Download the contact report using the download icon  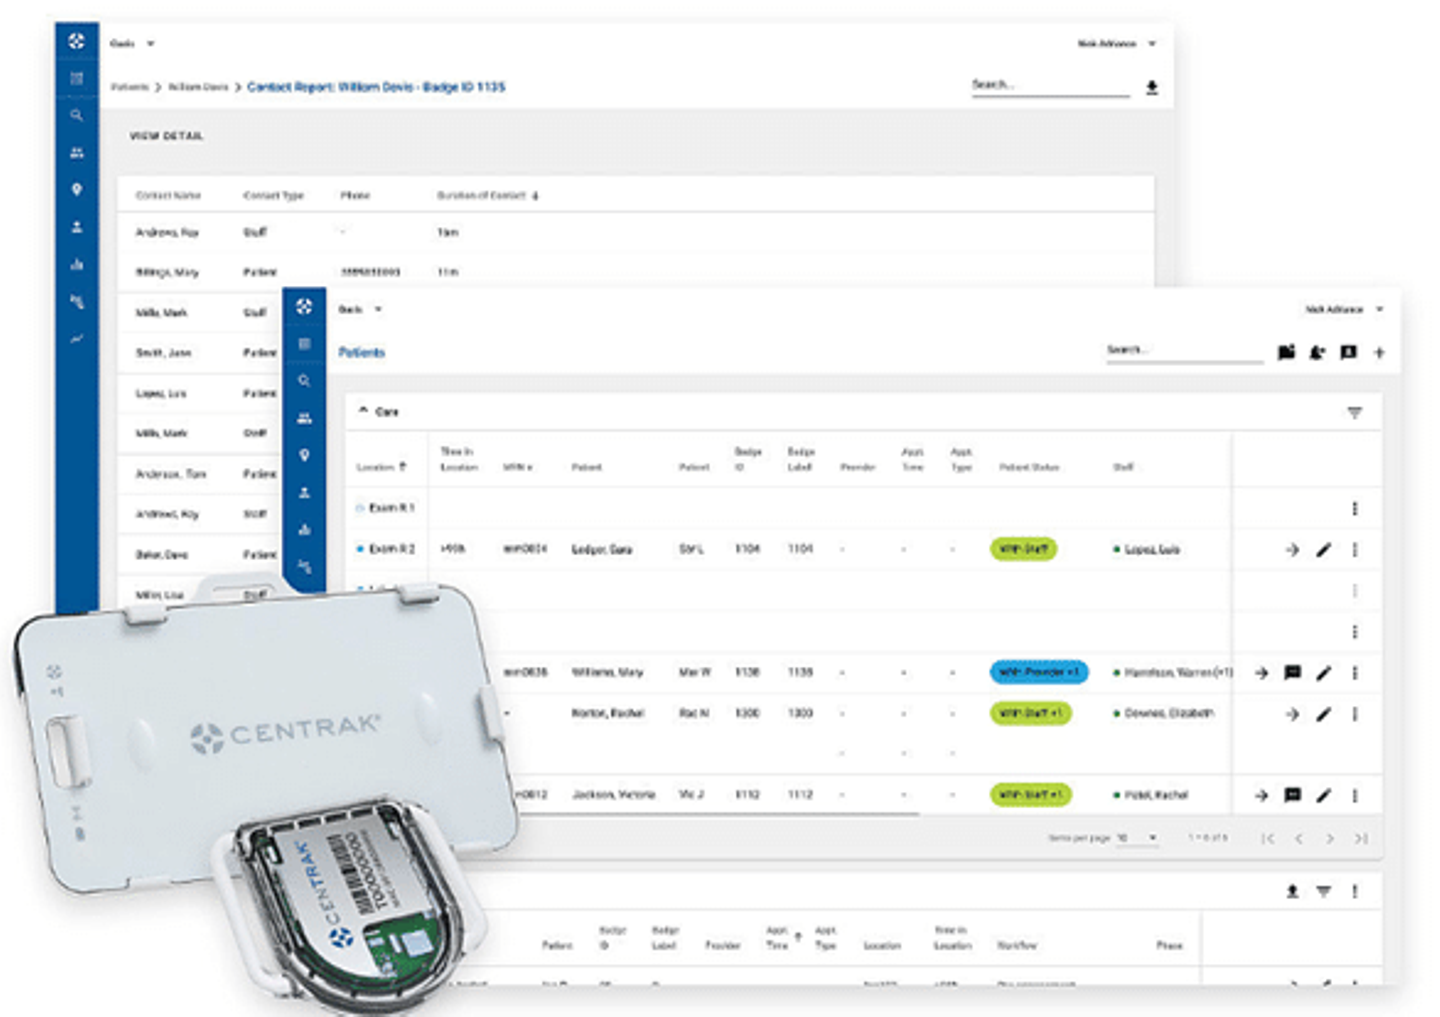1152,88
